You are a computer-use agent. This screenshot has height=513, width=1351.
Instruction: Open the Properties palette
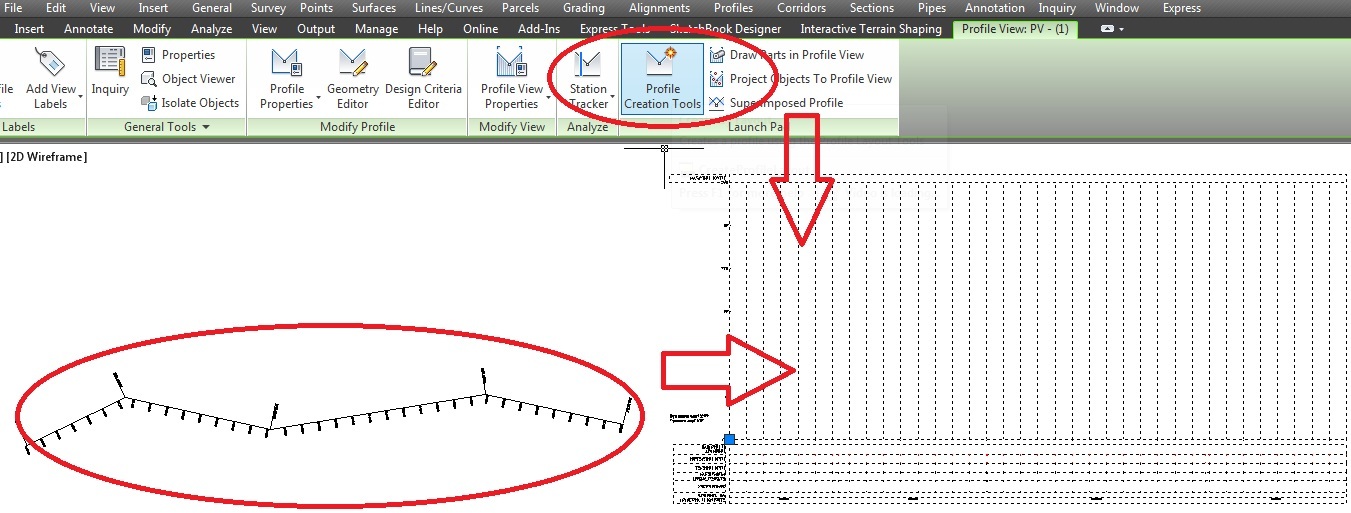[177, 55]
